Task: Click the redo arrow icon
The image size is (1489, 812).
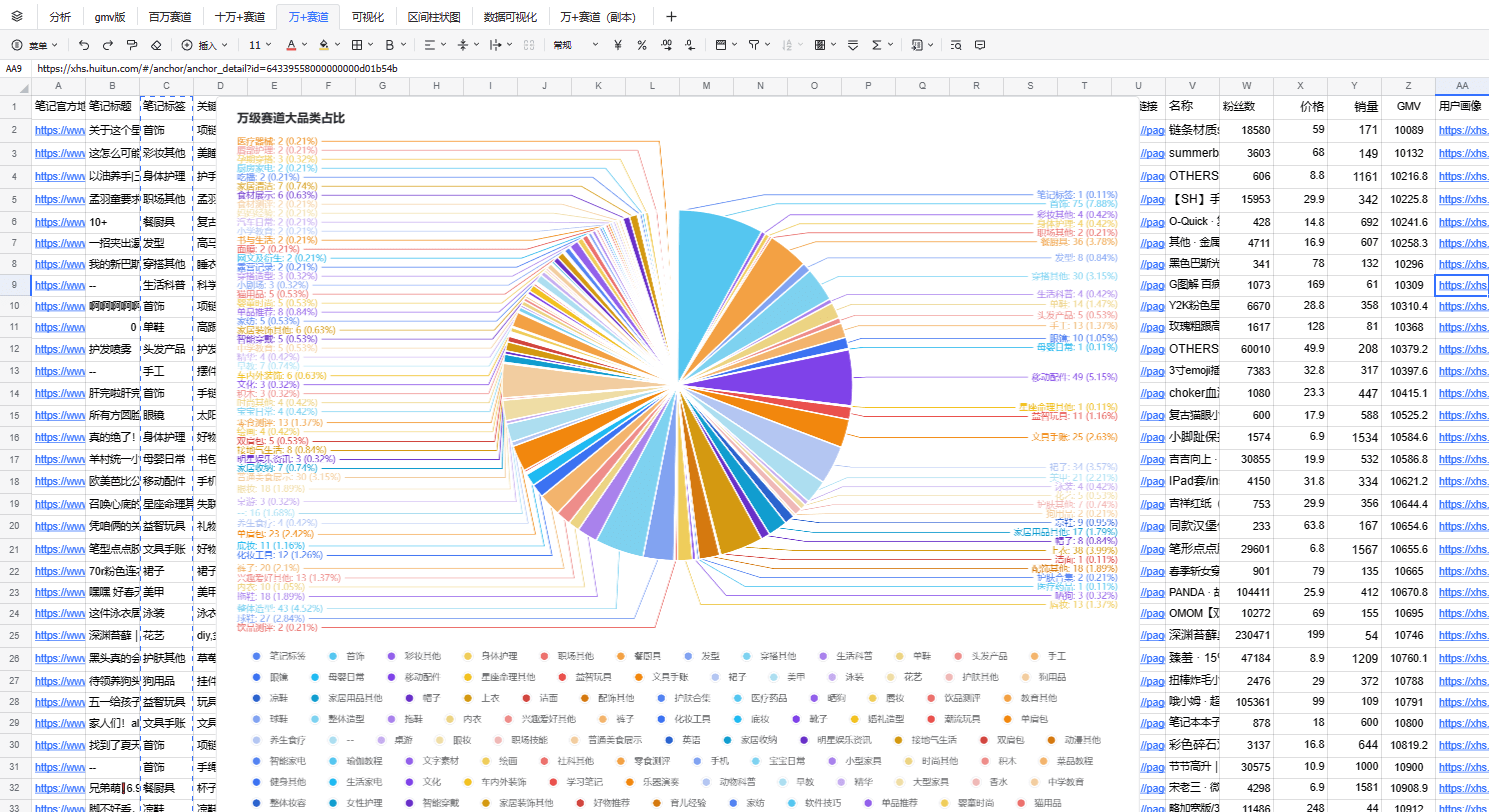Action: pyautogui.click(x=107, y=45)
